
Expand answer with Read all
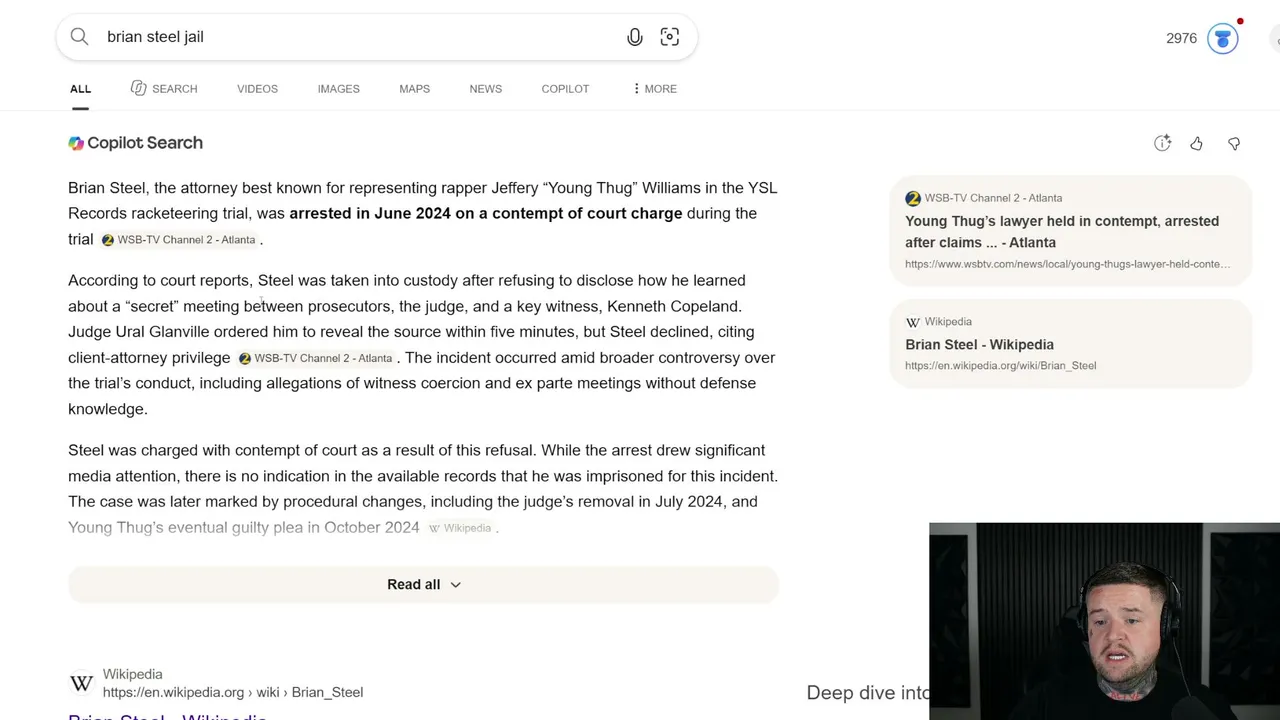[423, 584]
